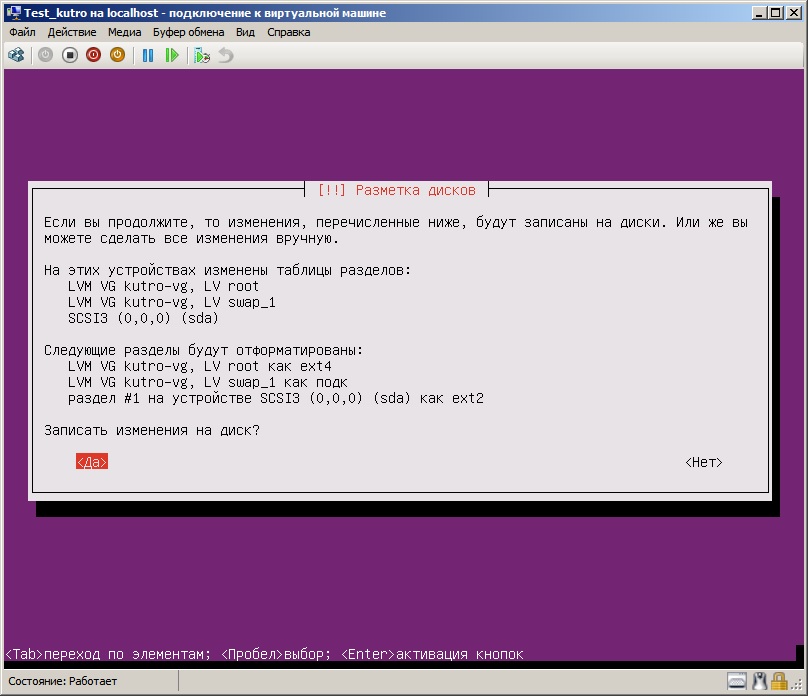808x696 pixels.
Task: Confirm writing changes with <Да>
Action: coord(92,462)
